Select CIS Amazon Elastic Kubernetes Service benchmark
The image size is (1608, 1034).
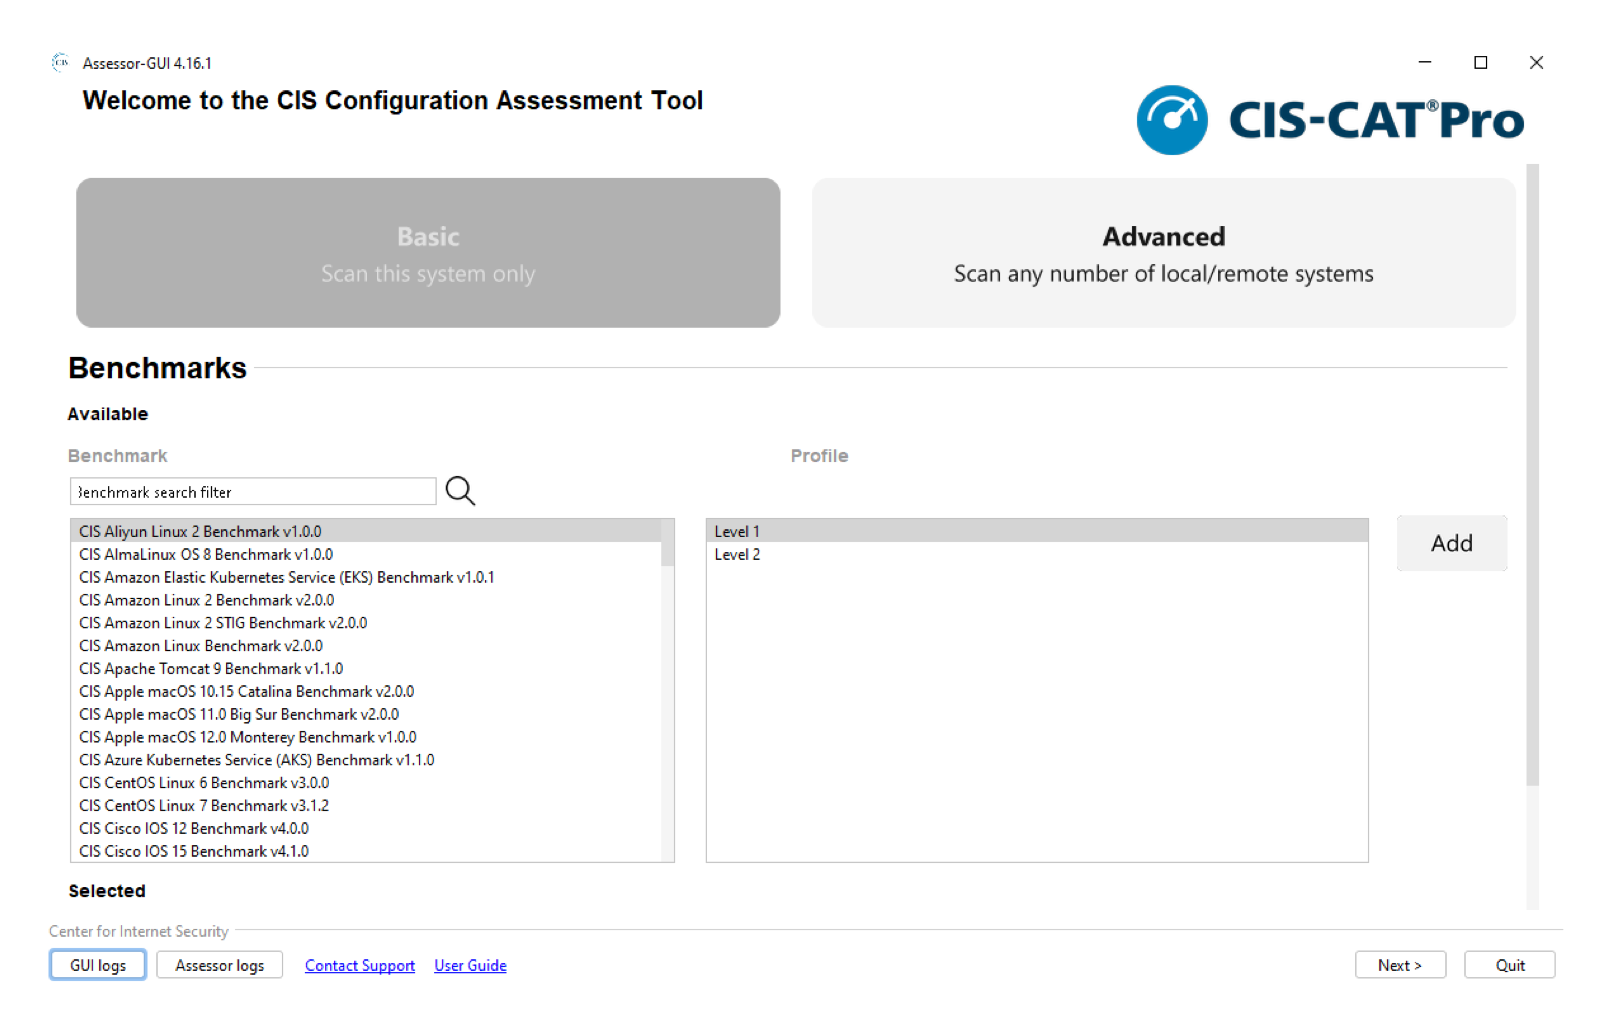tap(286, 578)
